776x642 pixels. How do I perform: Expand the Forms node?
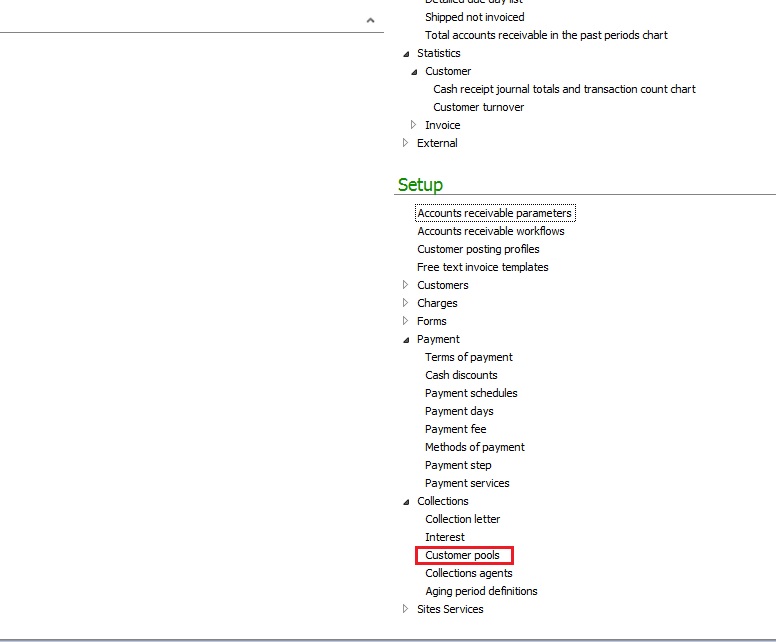(x=406, y=321)
